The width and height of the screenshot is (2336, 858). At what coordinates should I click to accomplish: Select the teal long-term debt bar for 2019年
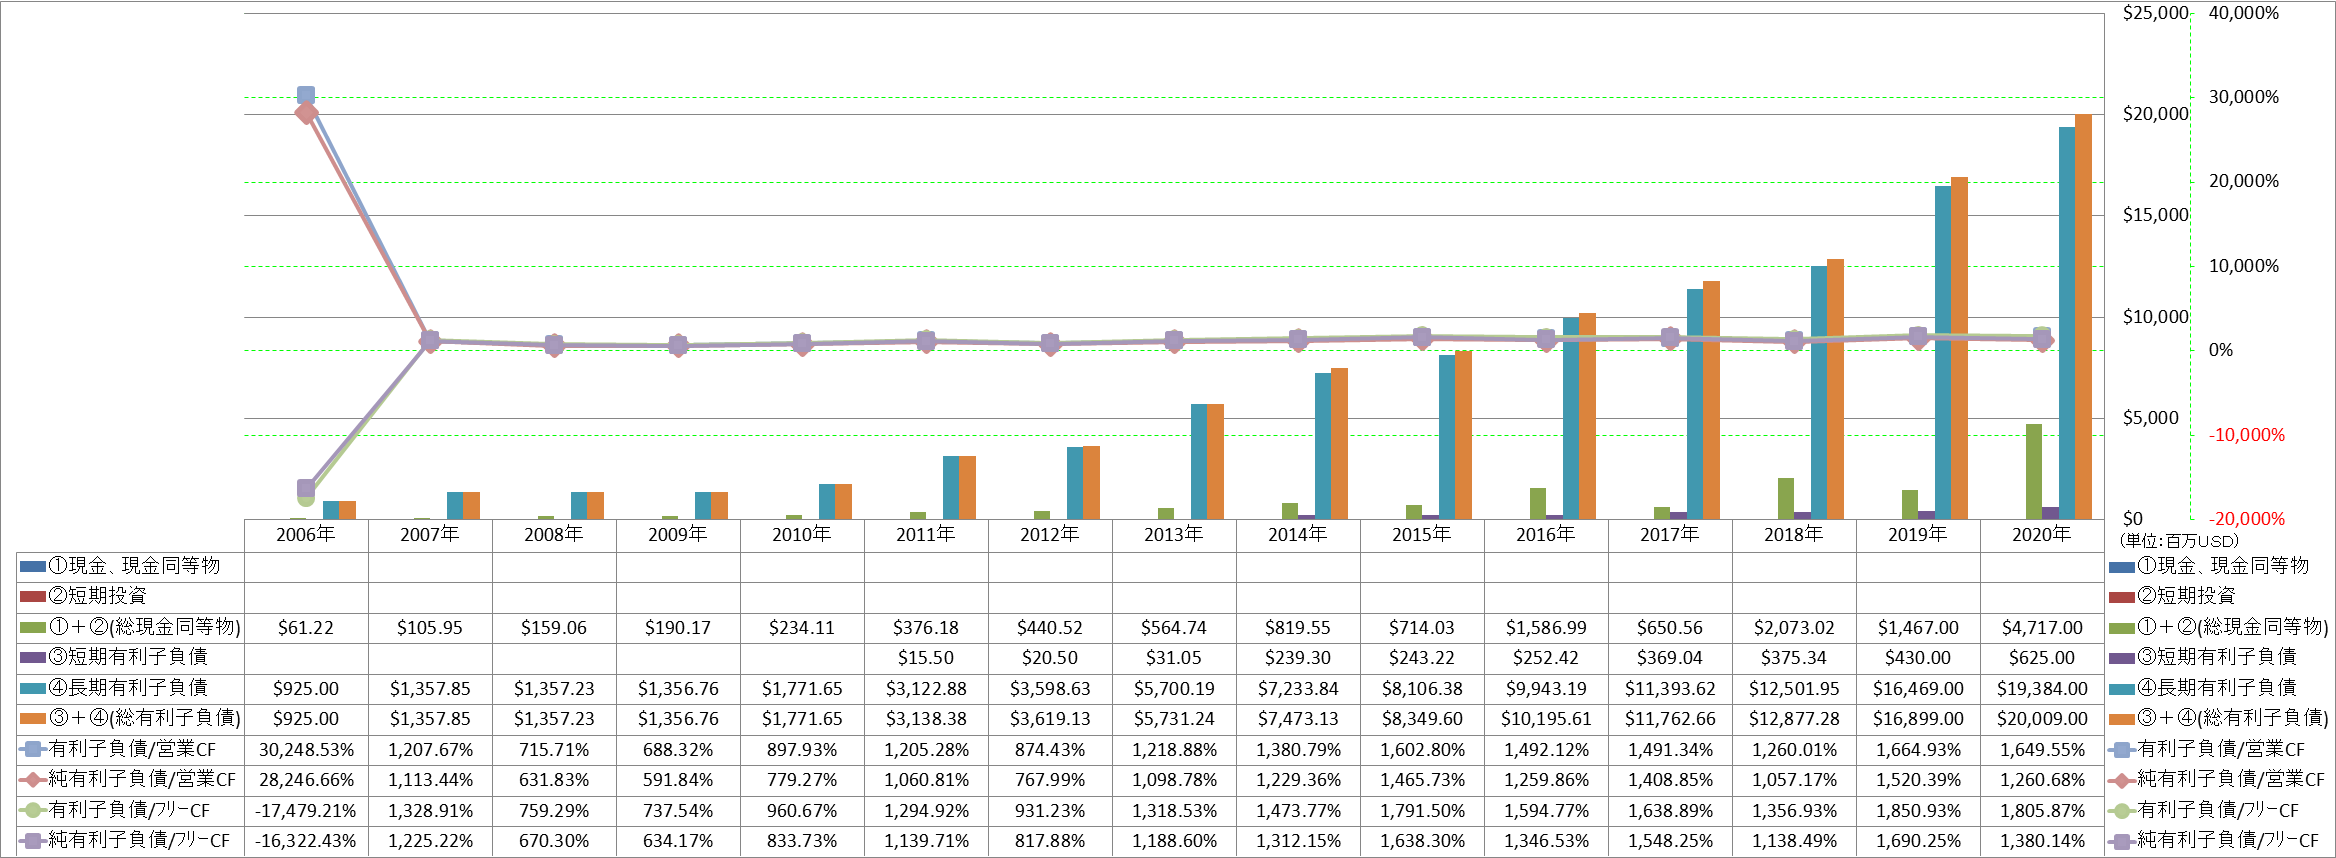[x=1943, y=353]
